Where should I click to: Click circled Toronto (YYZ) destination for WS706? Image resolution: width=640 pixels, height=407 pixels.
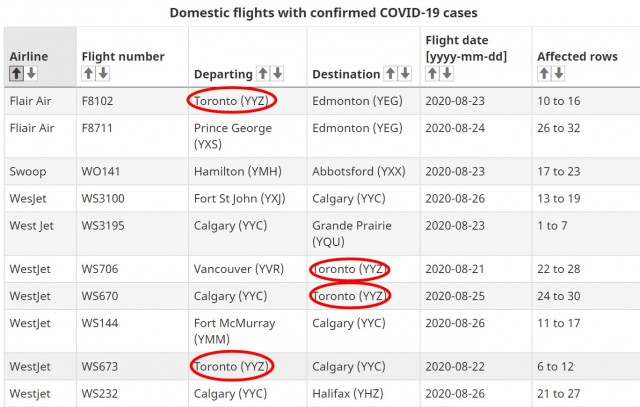tap(349, 269)
